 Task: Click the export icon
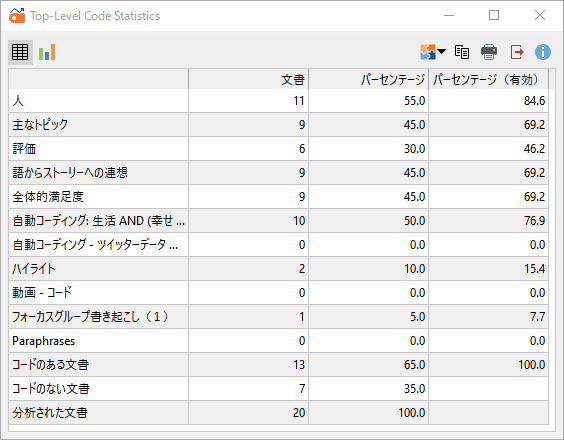[517, 52]
